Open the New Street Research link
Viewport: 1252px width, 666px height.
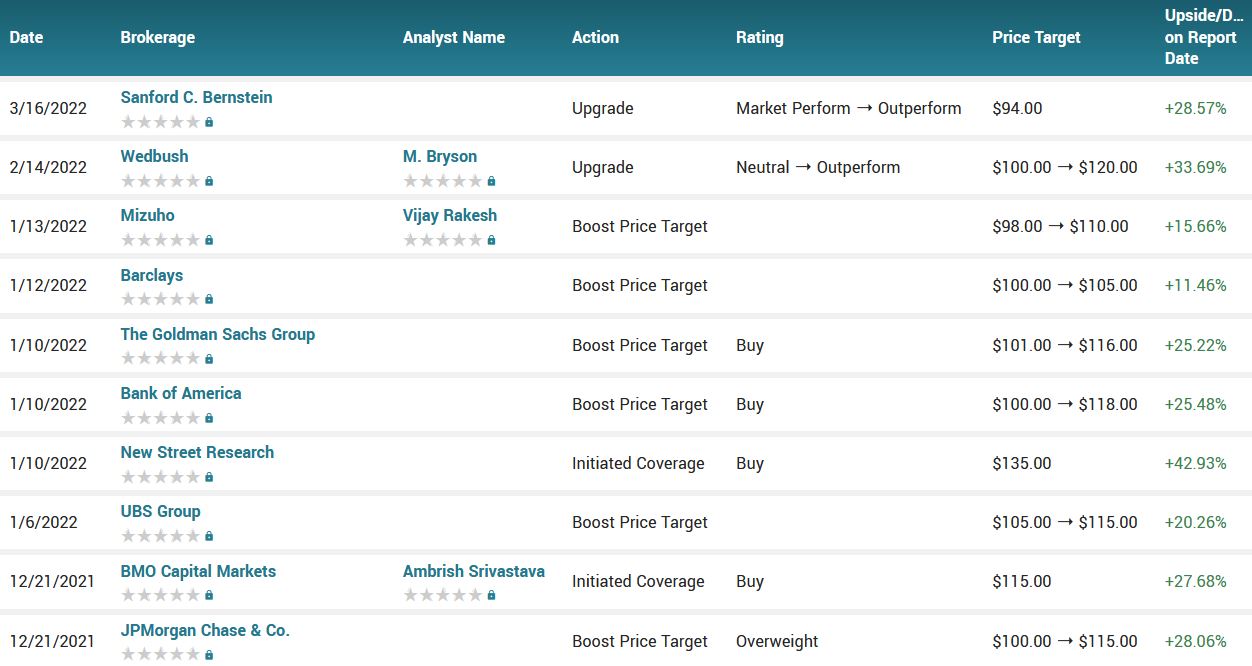pyautogui.click(x=197, y=452)
